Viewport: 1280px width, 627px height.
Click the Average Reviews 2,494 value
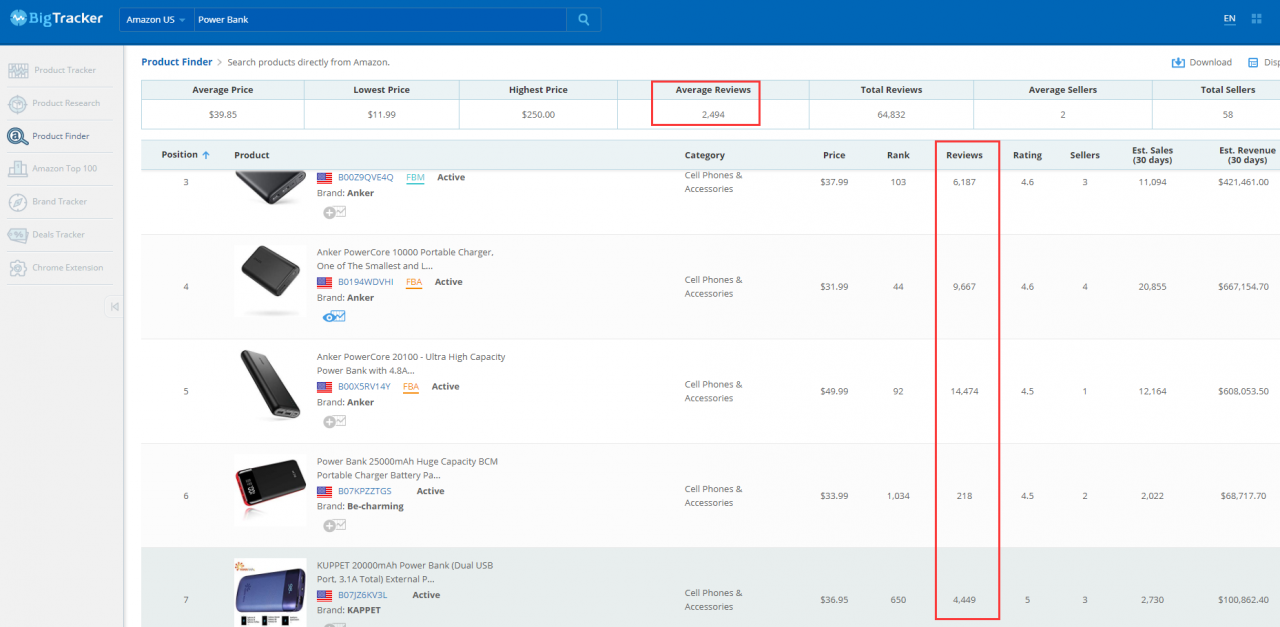tap(713, 114)
